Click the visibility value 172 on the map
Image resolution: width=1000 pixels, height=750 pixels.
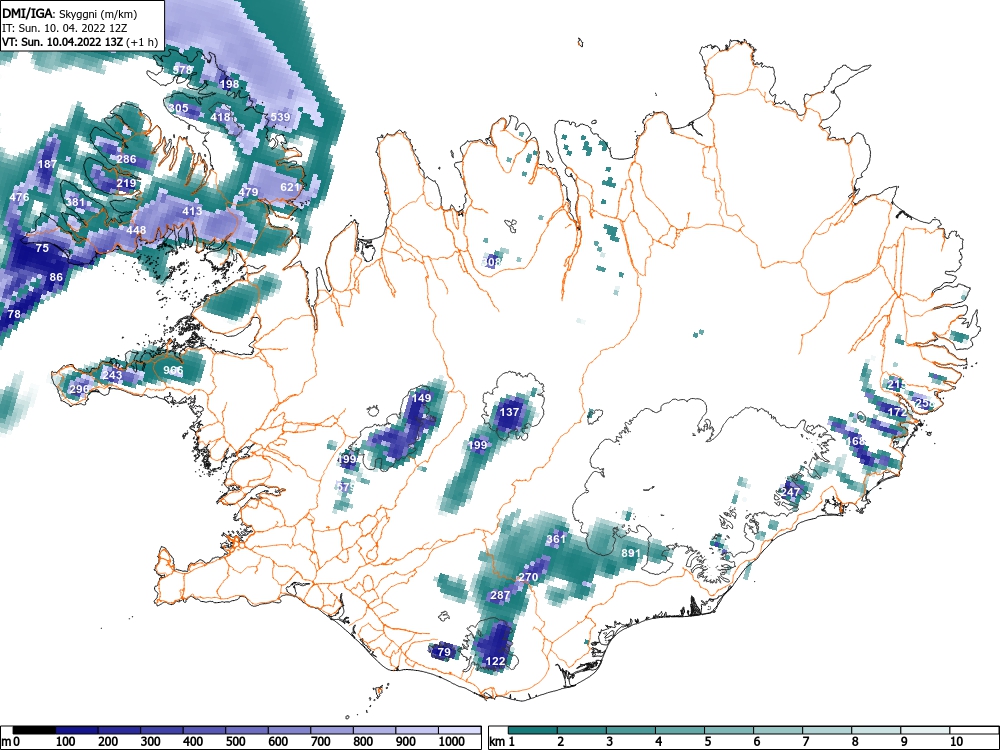[897, 413]
